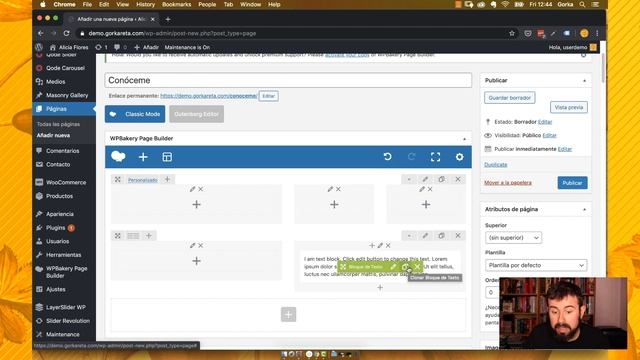Viewport: 640px width, 360px height.
Task: Publish the page with Publicar button
Action: coord(572,183)
